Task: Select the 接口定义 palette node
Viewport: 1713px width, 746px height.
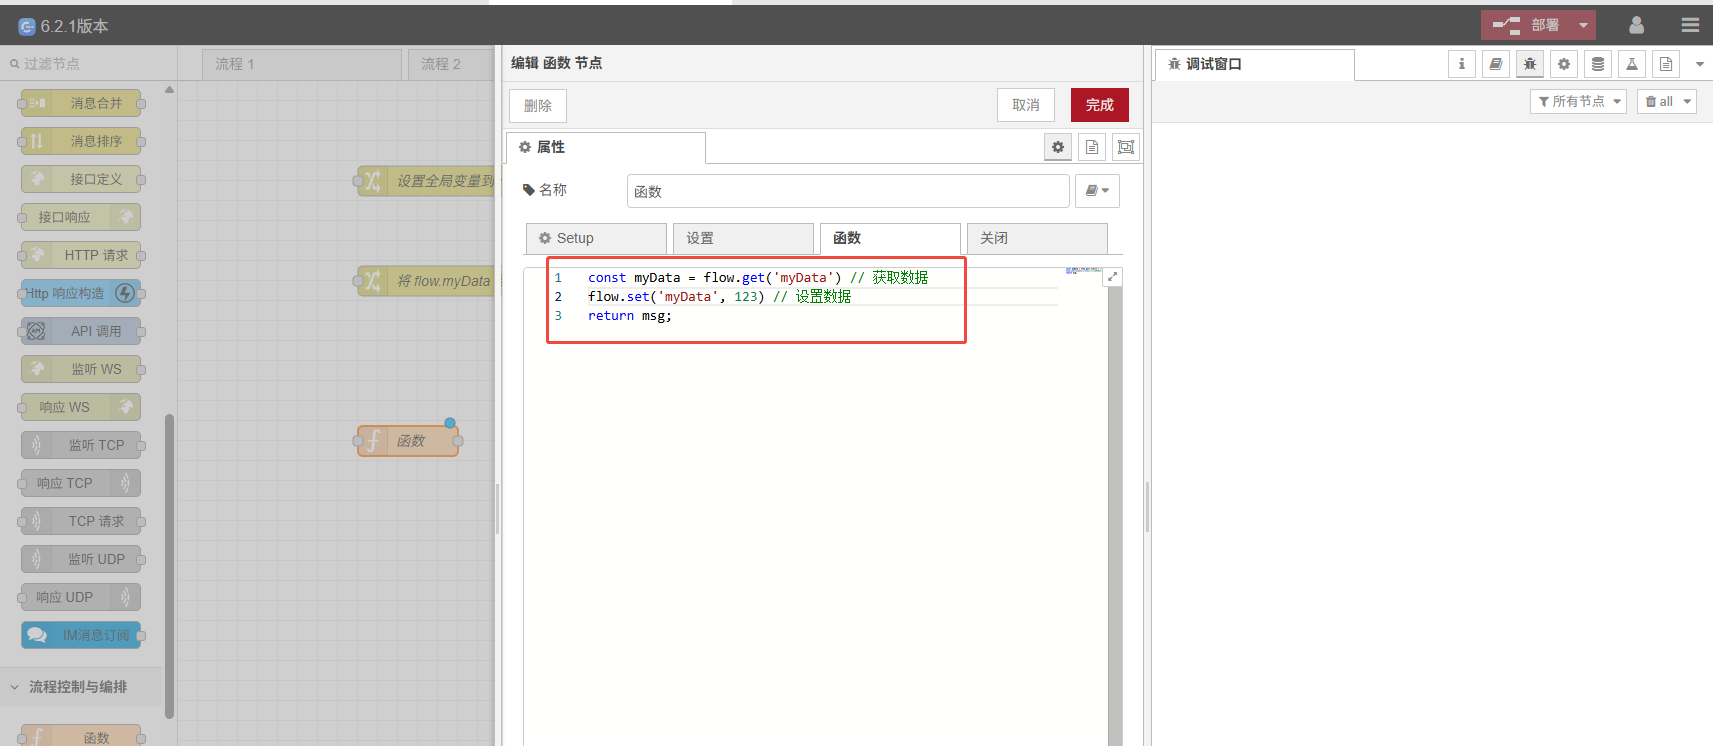Action: (81, 179)
